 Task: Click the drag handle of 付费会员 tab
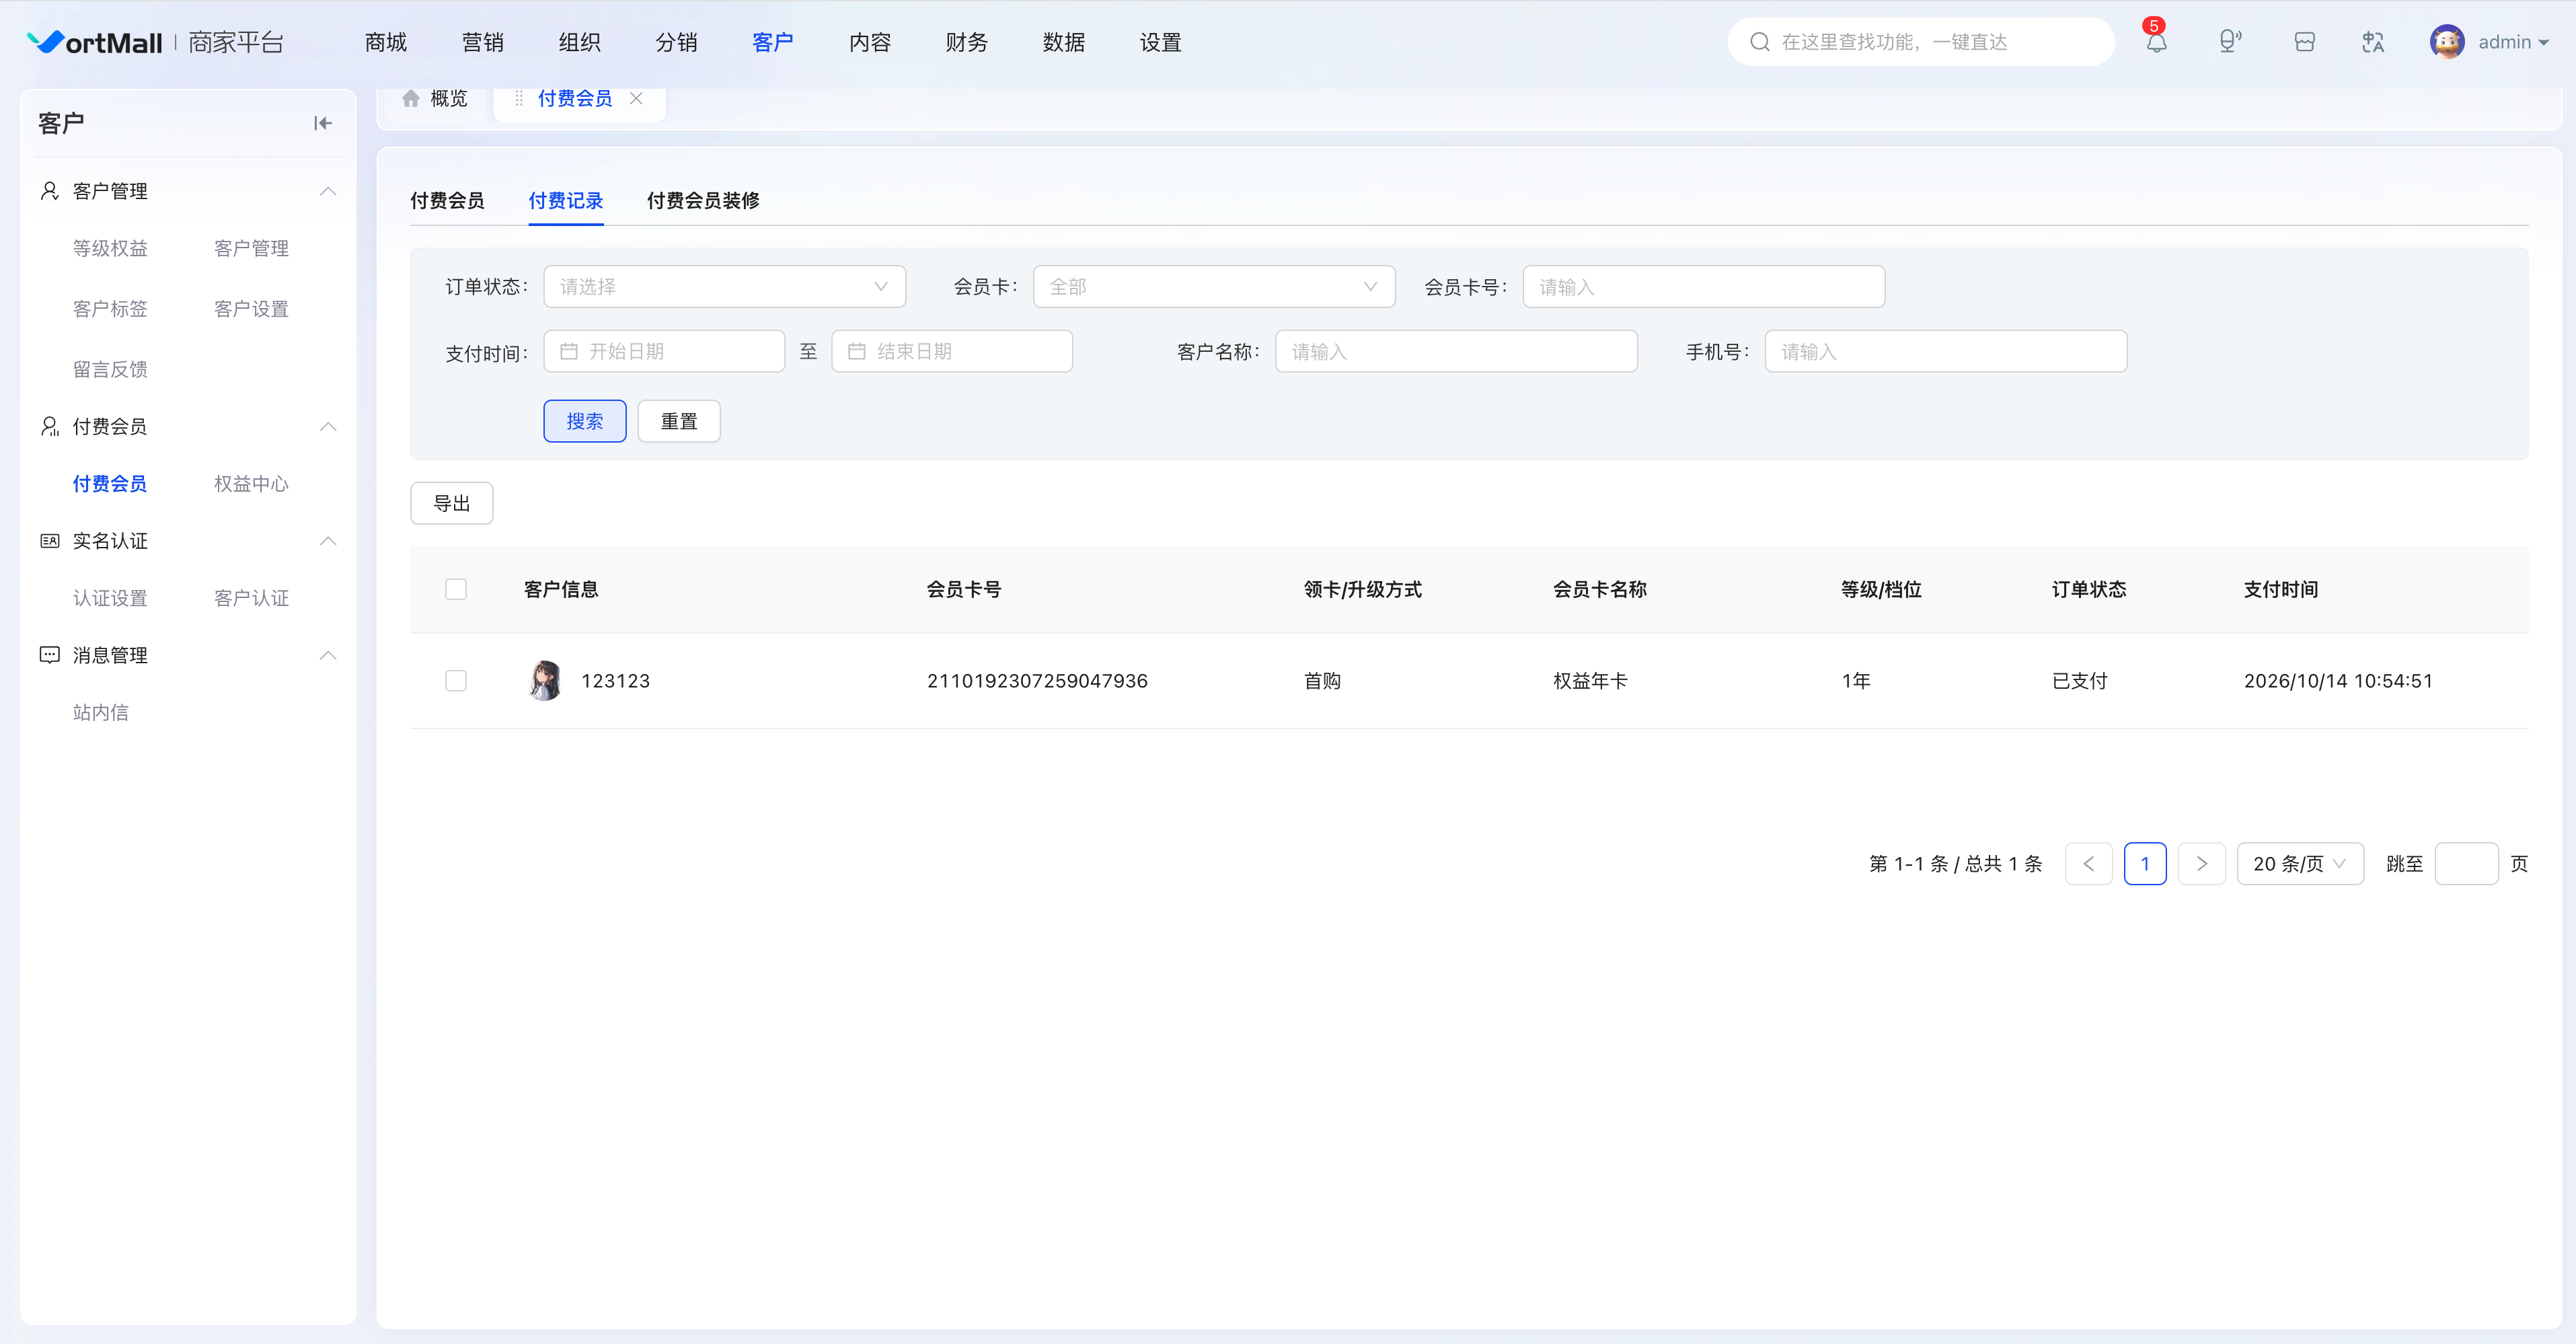pyautogui.click(x=518, y=98)
